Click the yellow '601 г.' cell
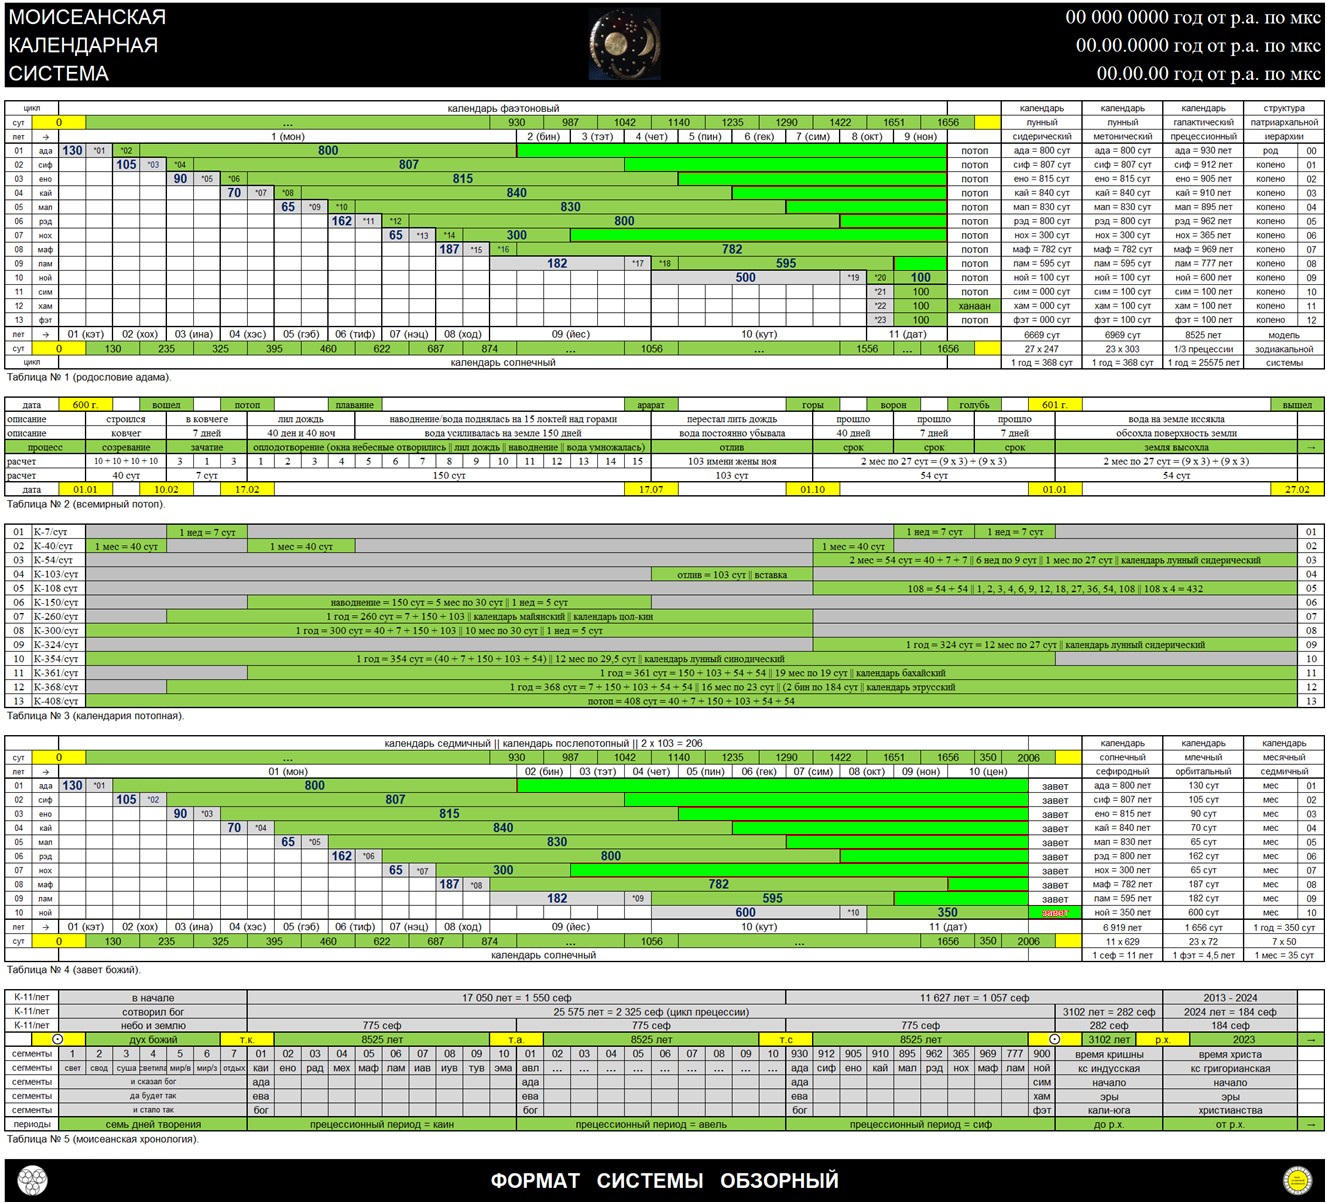Image resolution: width=1327 pixels, height=1204 pixels. point(1055,405)
